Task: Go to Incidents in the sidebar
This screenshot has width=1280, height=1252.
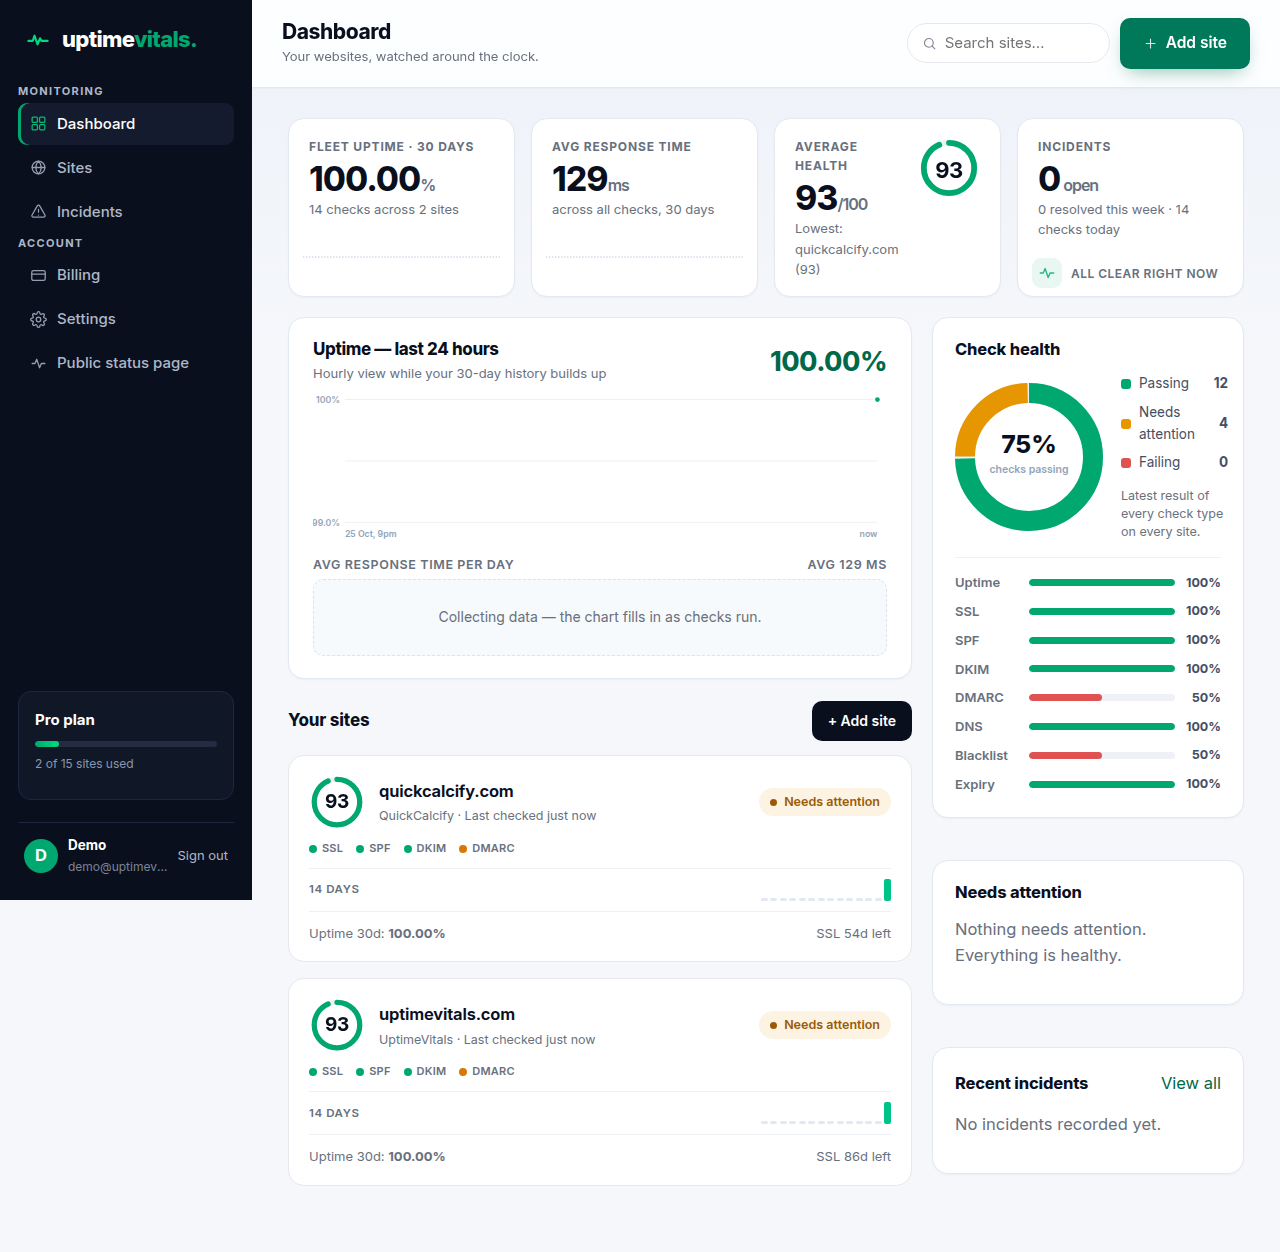Action: click(x=126, y=212)
